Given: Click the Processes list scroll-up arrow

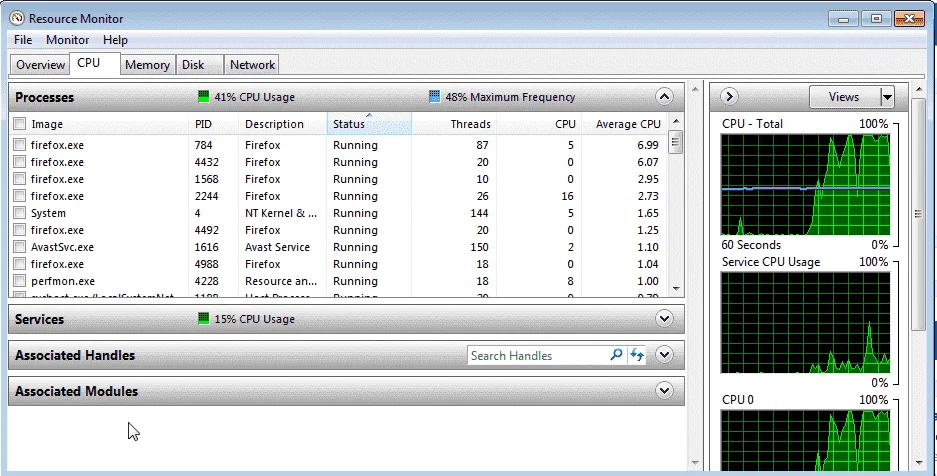Looking at the screenshot, I should (676, 121).
